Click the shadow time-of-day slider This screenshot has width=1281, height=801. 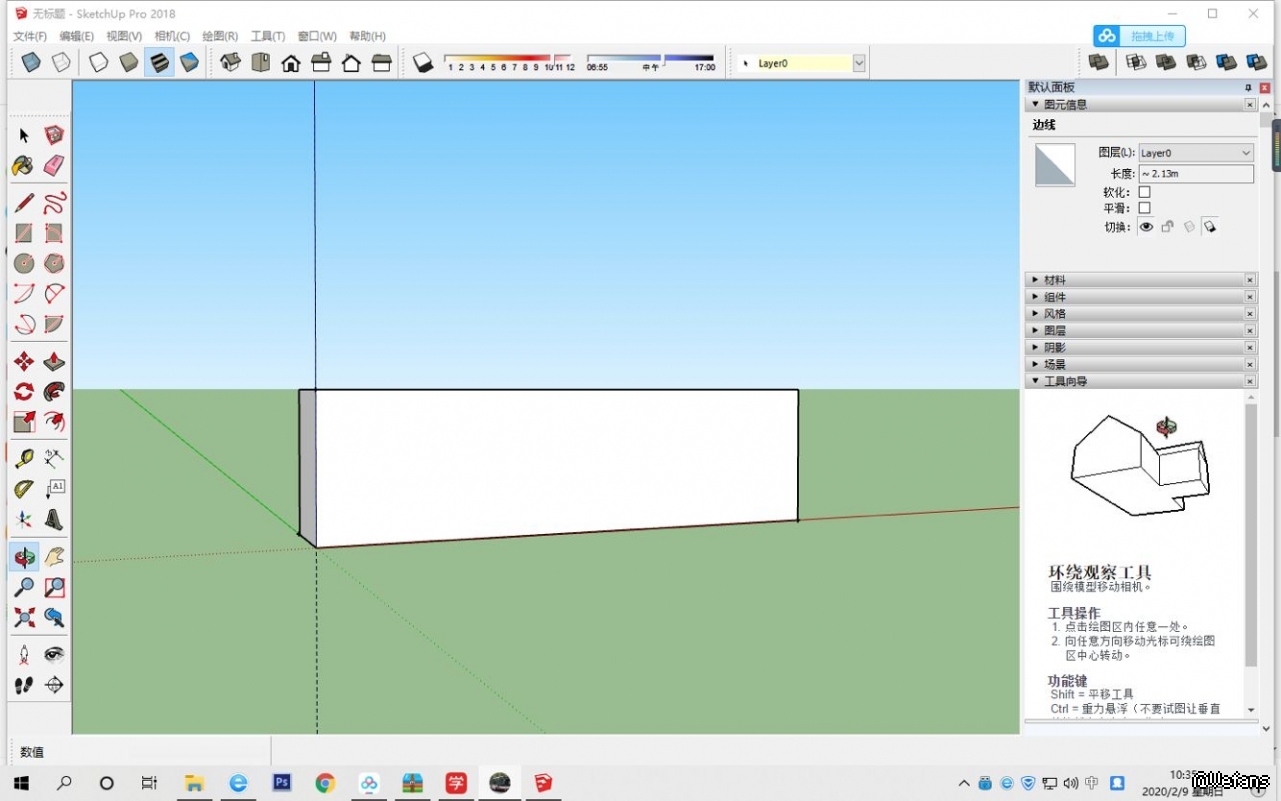pyautogui.click(x=650, y=58)
